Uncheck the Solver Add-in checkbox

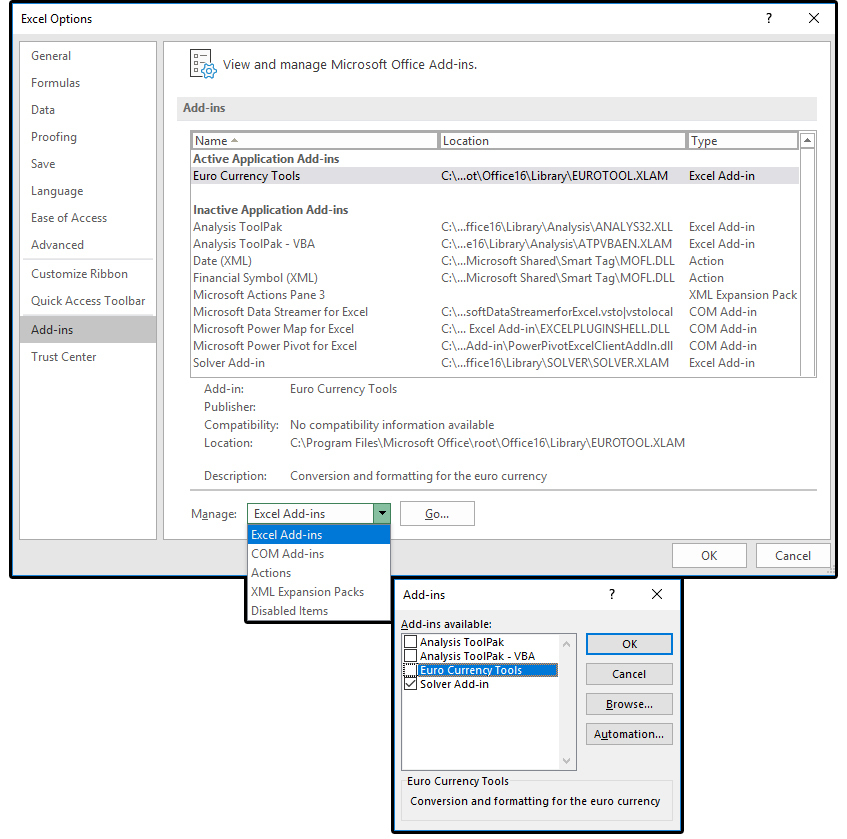pyautogui.click(x=410, y=685)
